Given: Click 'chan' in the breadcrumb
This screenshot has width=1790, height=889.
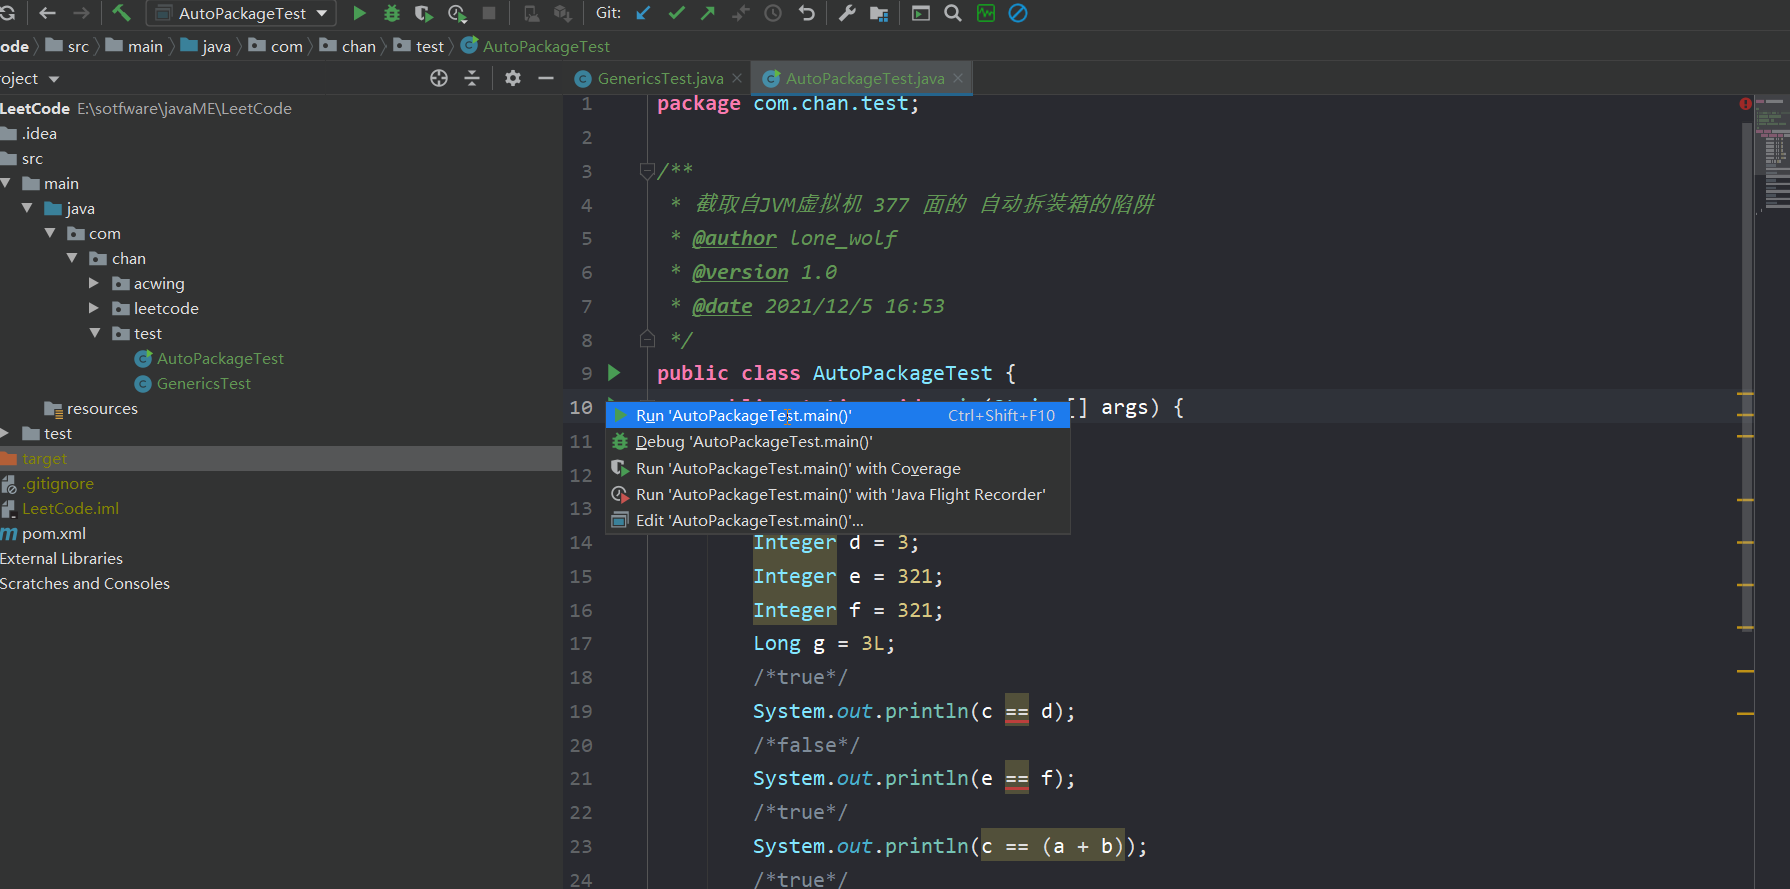Looking at the screenshot, I should (358, 46).
